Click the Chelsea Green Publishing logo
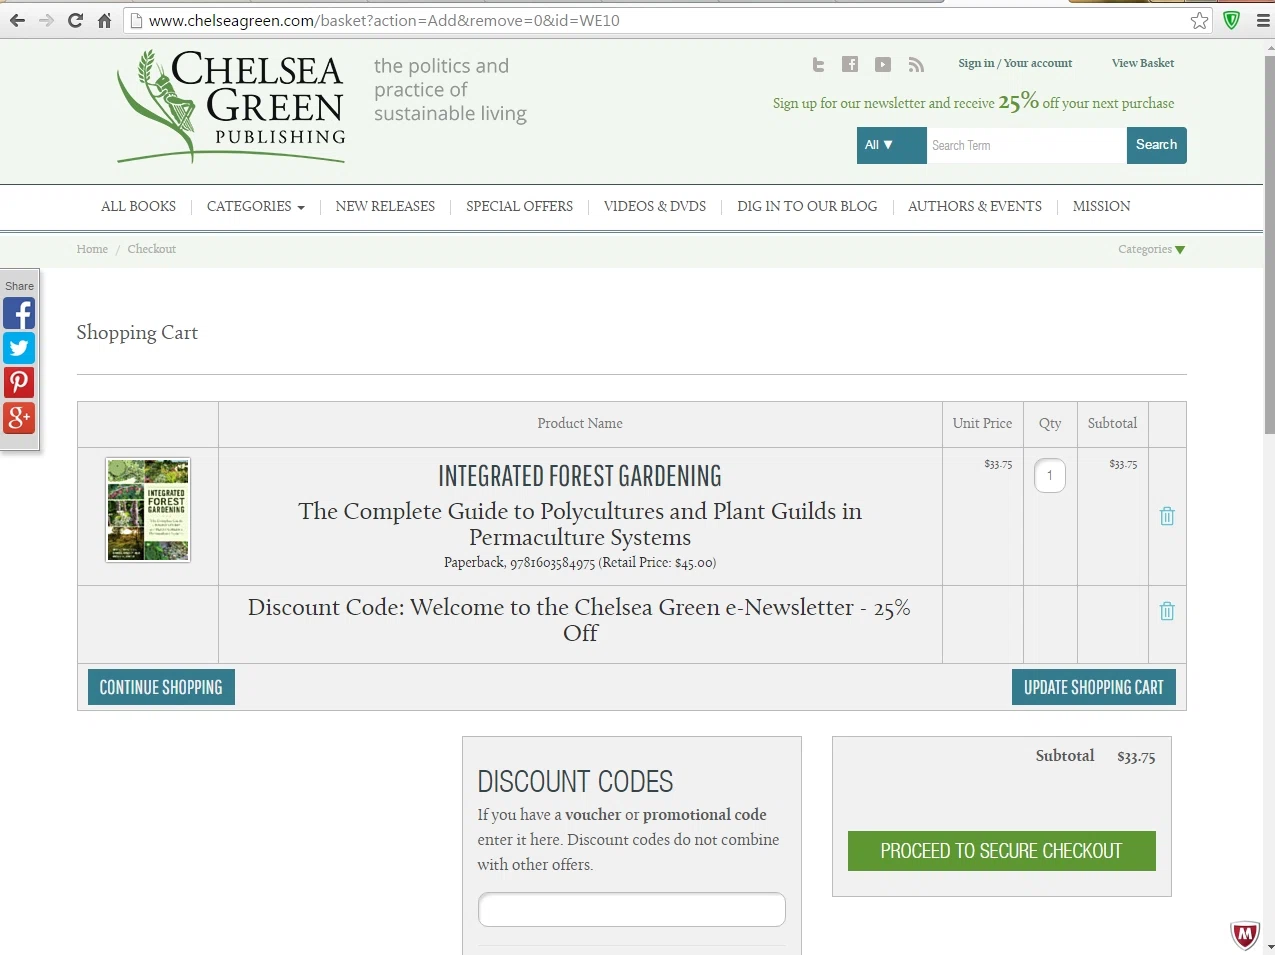Image resolution: width=1275 pixels, height=955 pixels. (x=232, y=107)
